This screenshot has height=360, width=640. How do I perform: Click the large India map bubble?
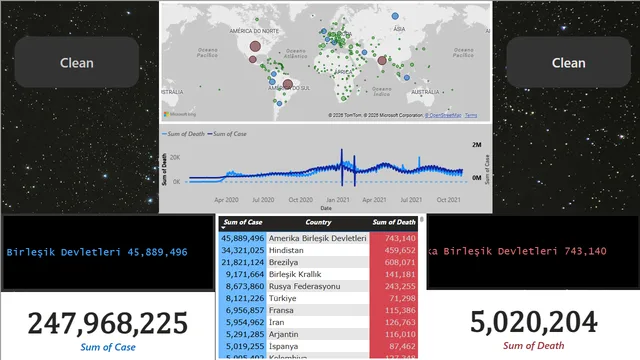382,60
